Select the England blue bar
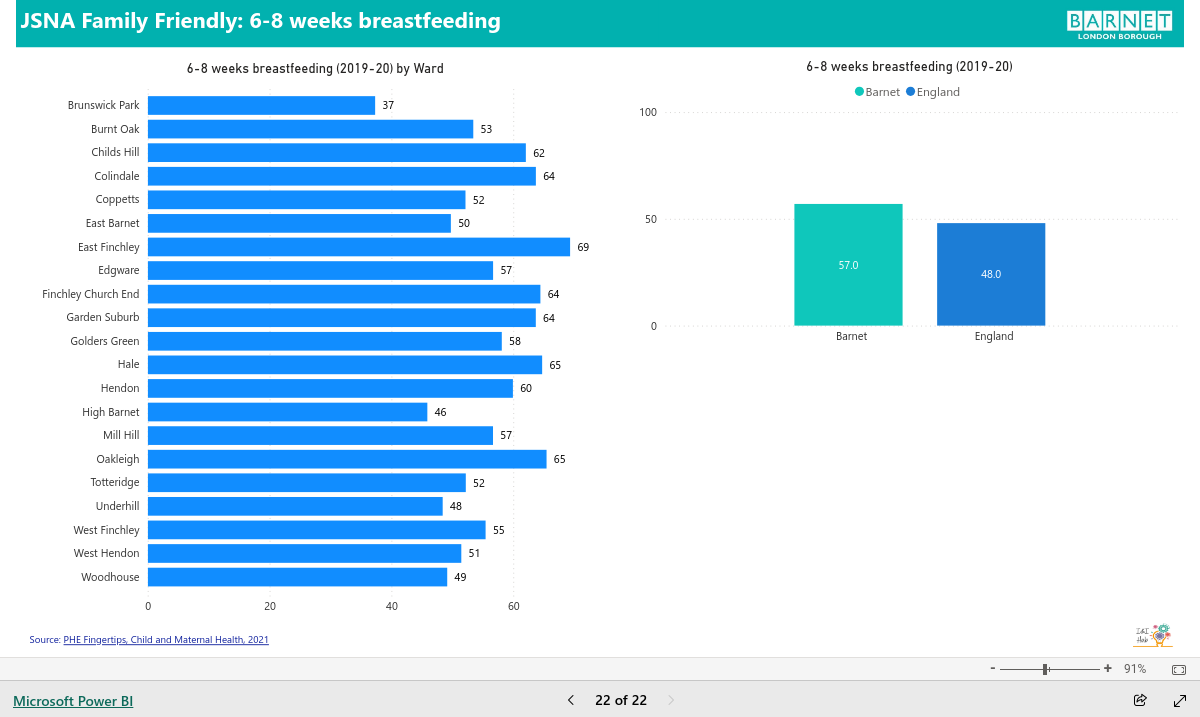The height and width of the screenshot is (717, 1200). (991, 274)
